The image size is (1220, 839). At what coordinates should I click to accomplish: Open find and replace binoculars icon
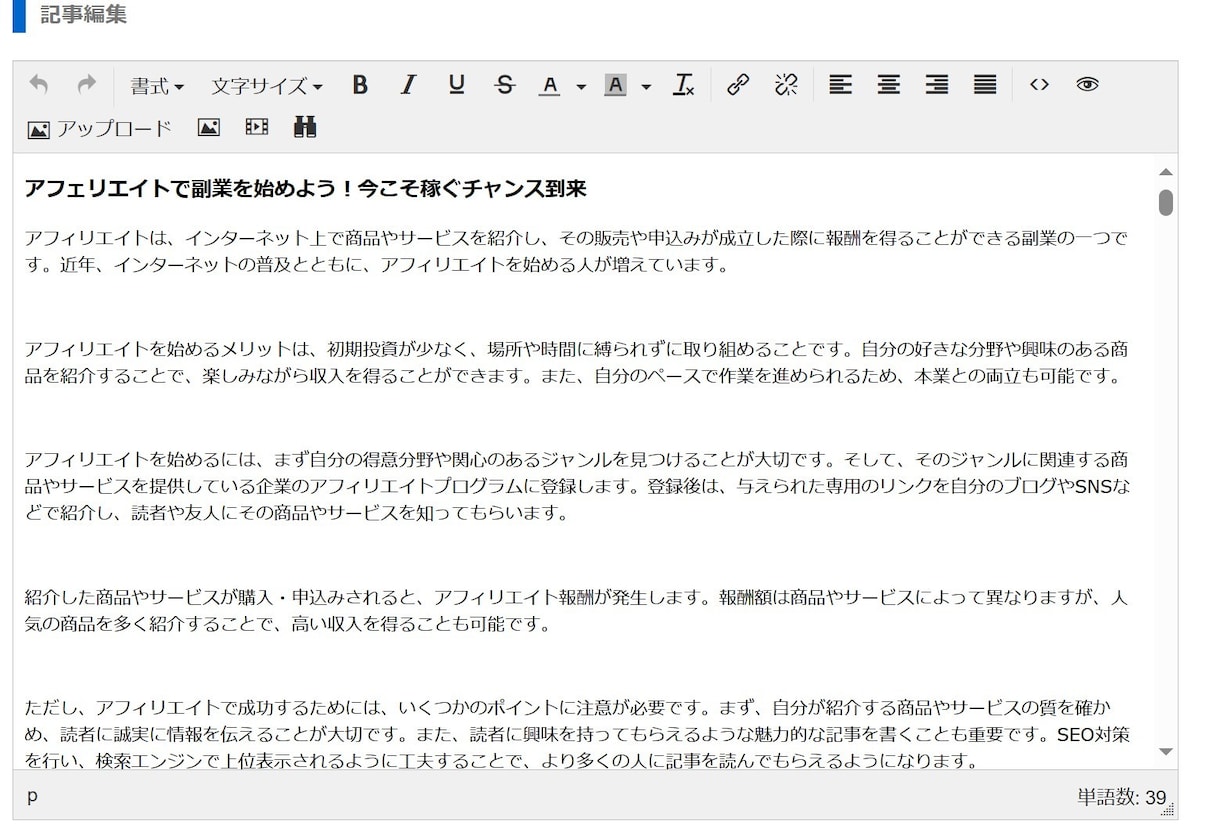[x=305, y=127]
